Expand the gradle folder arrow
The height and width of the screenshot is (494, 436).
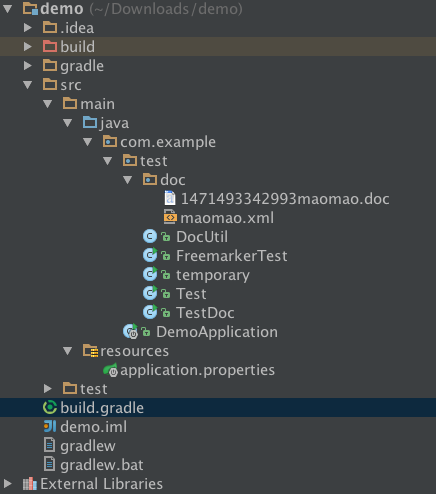pos(28,65)
